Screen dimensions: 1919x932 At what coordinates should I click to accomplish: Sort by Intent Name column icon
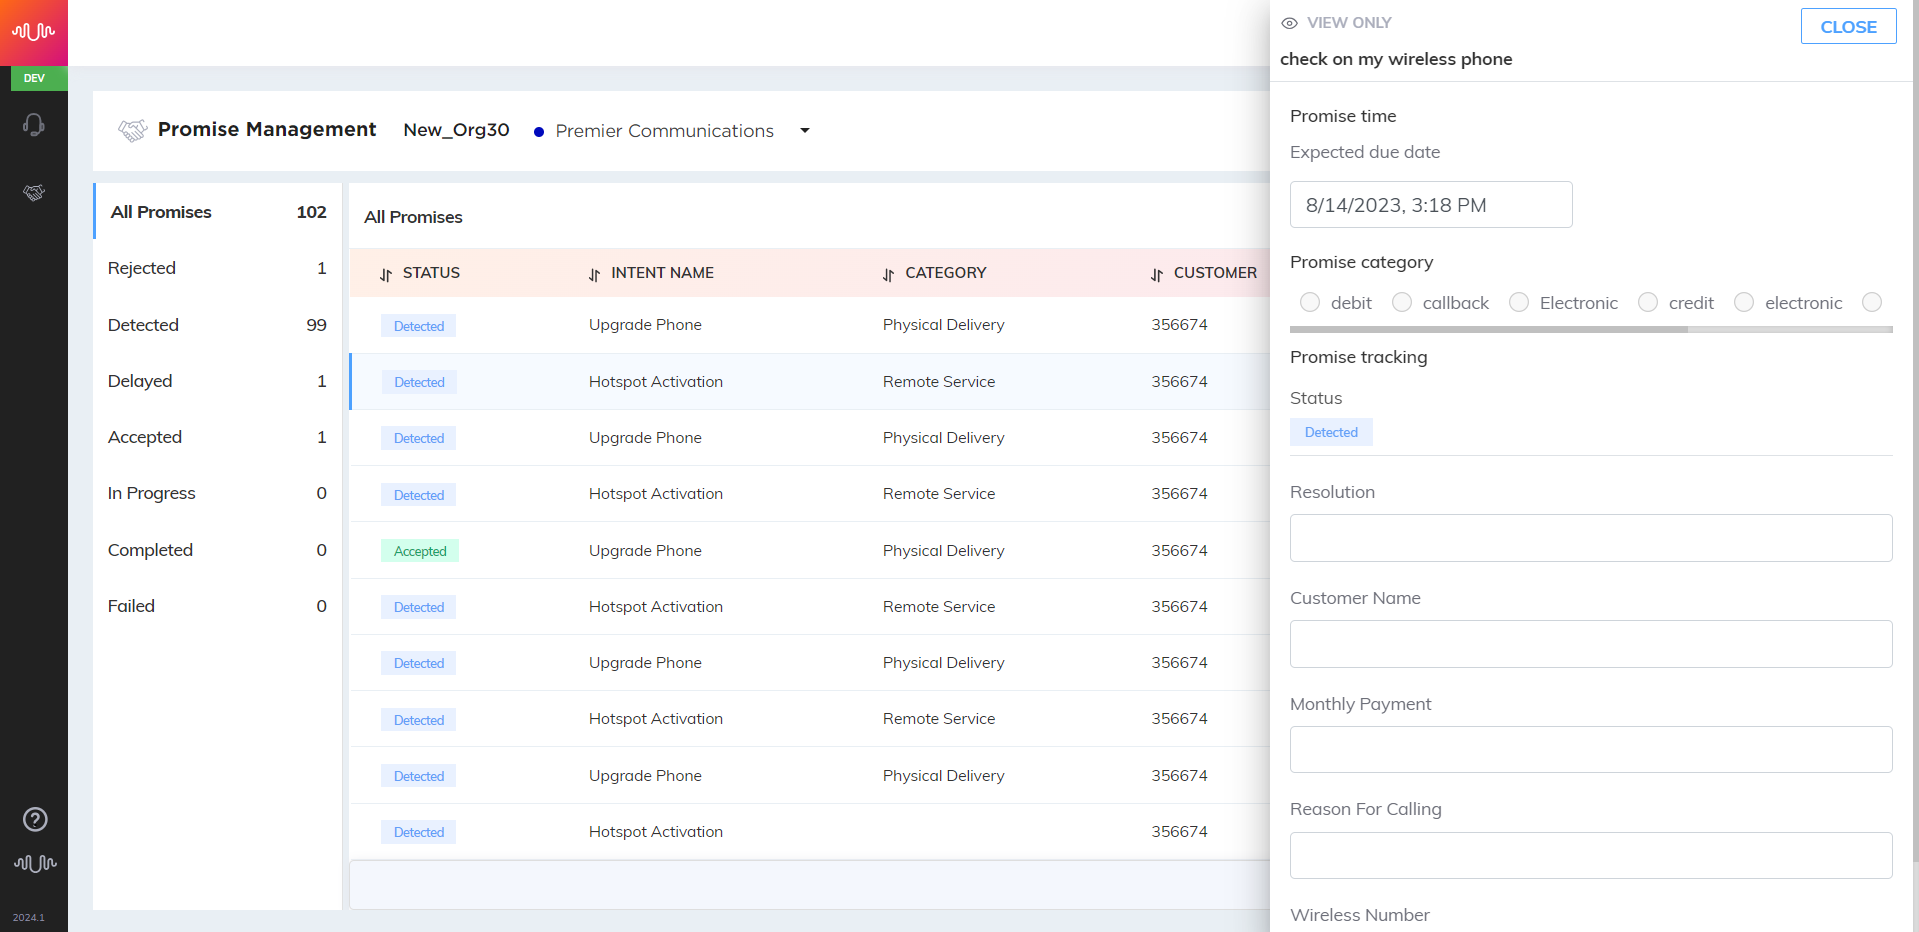pyautogui.click(x=595, y=274)
